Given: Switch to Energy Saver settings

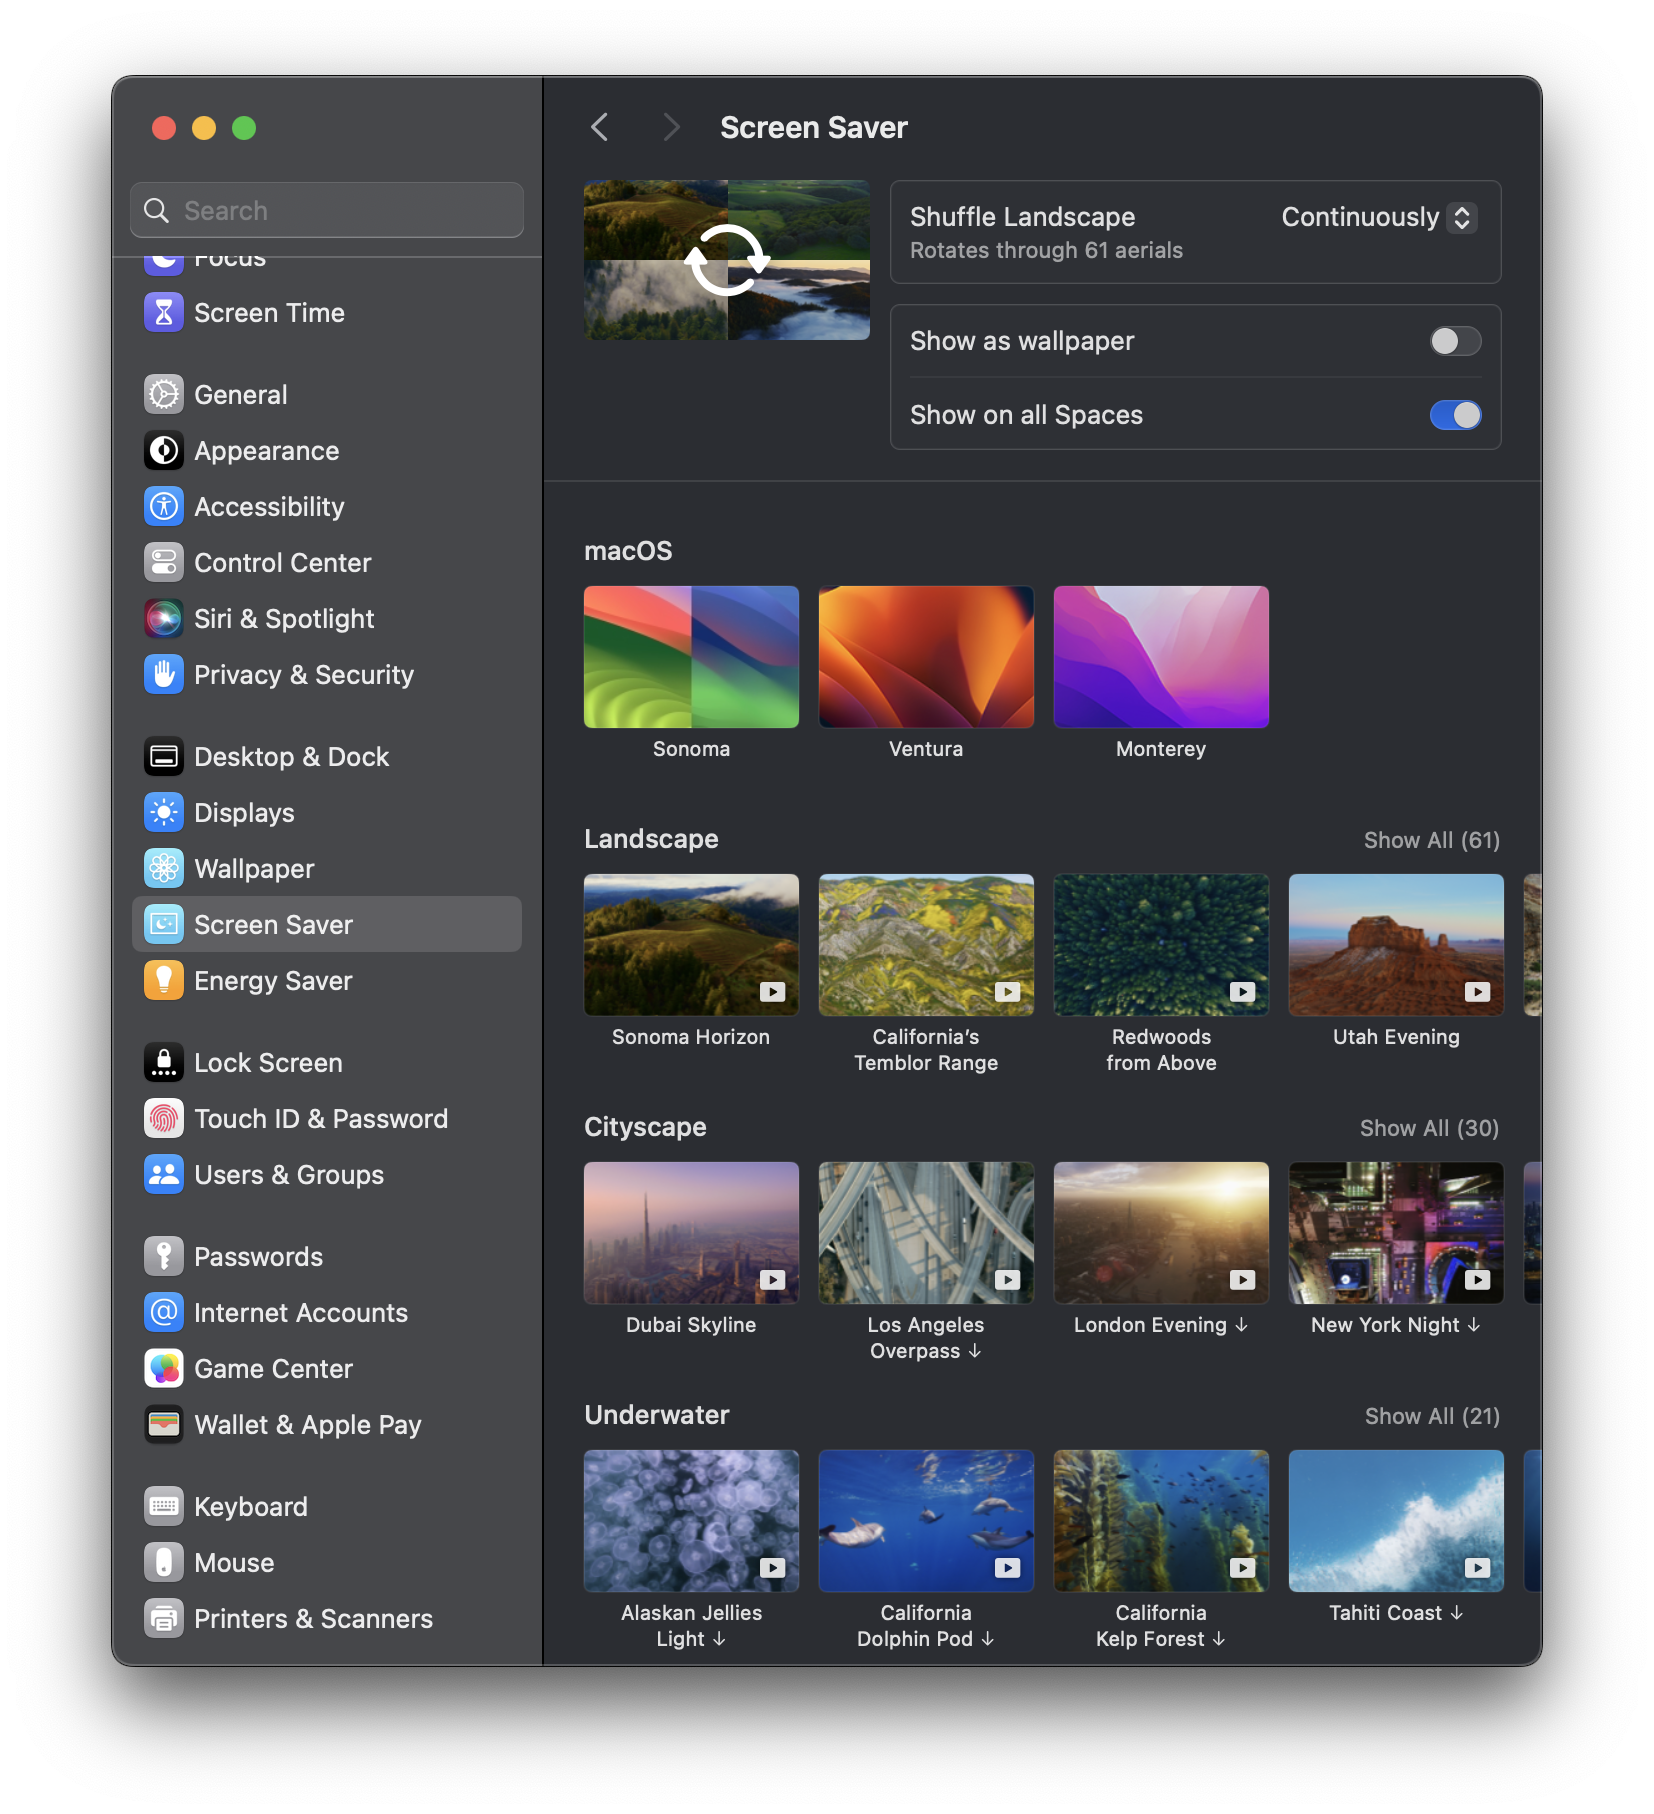Looking at the screenshot, I should coord(272,980).
